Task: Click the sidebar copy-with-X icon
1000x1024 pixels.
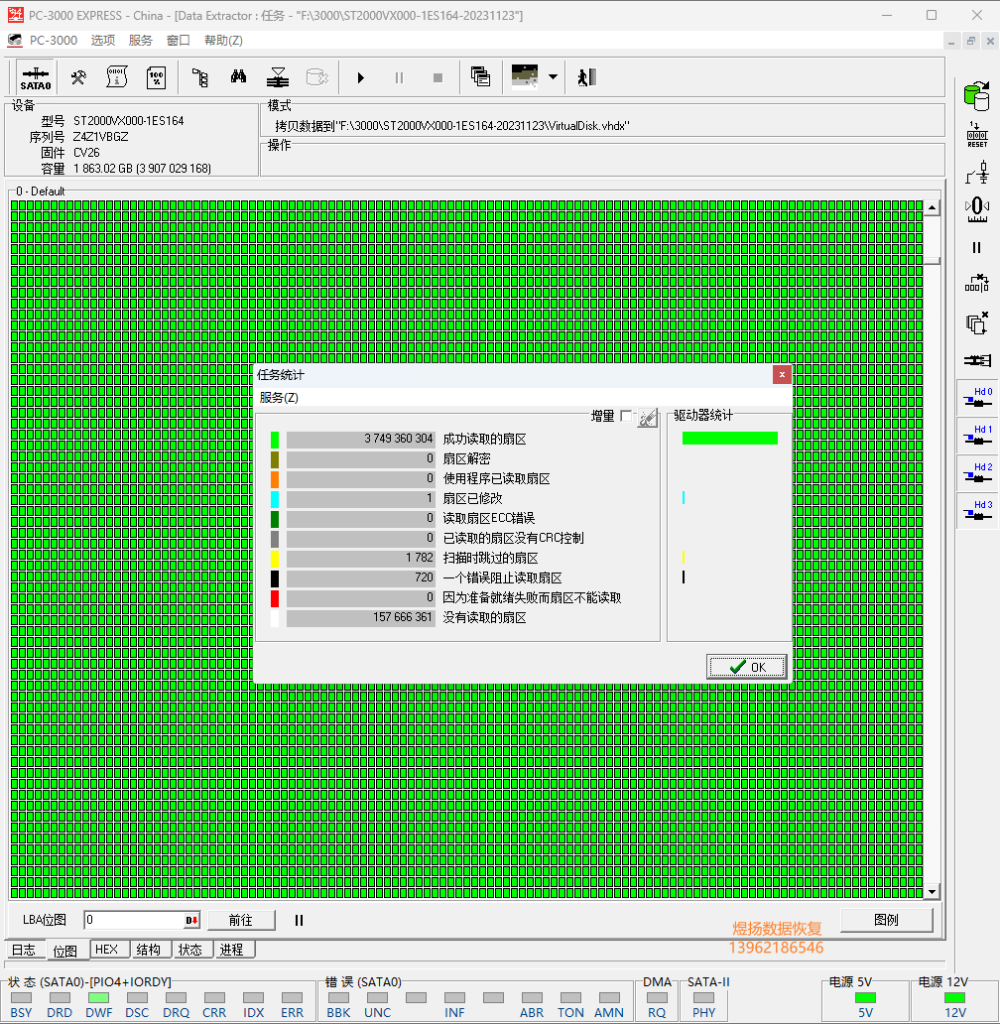Action: point(977,323)
